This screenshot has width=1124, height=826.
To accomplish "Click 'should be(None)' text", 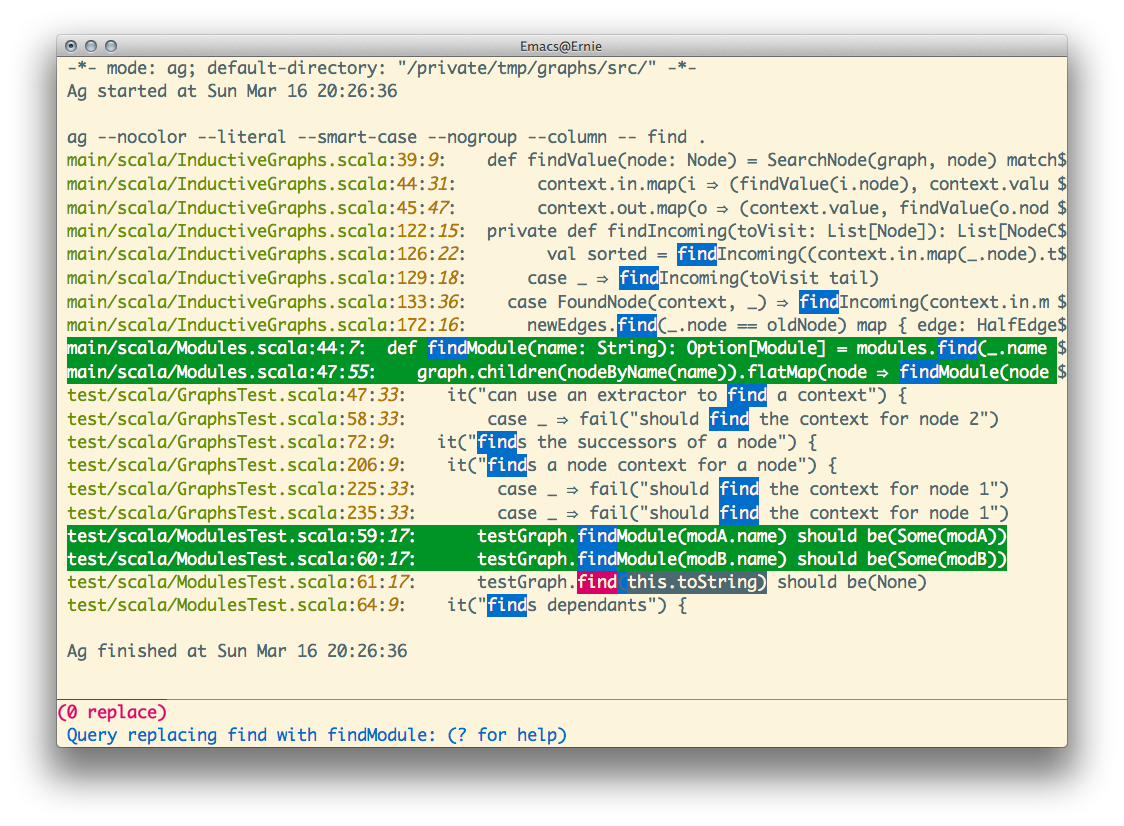I will 852,582.
